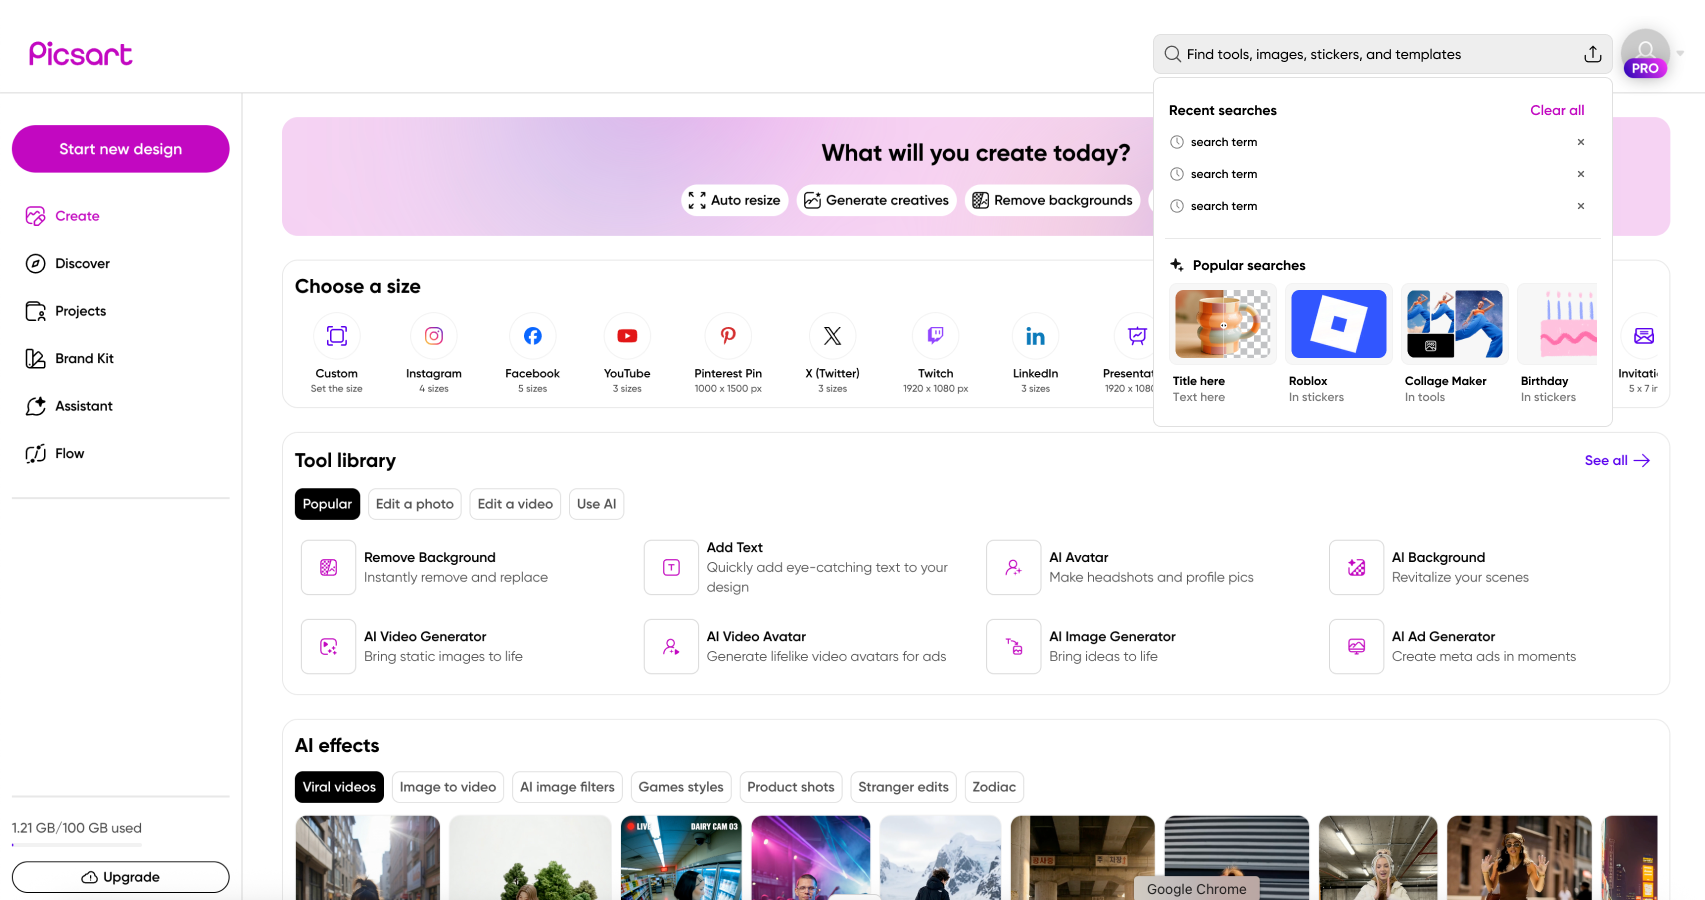
Task: Open the Discover section in the sidebar
Action: point(81,263)
